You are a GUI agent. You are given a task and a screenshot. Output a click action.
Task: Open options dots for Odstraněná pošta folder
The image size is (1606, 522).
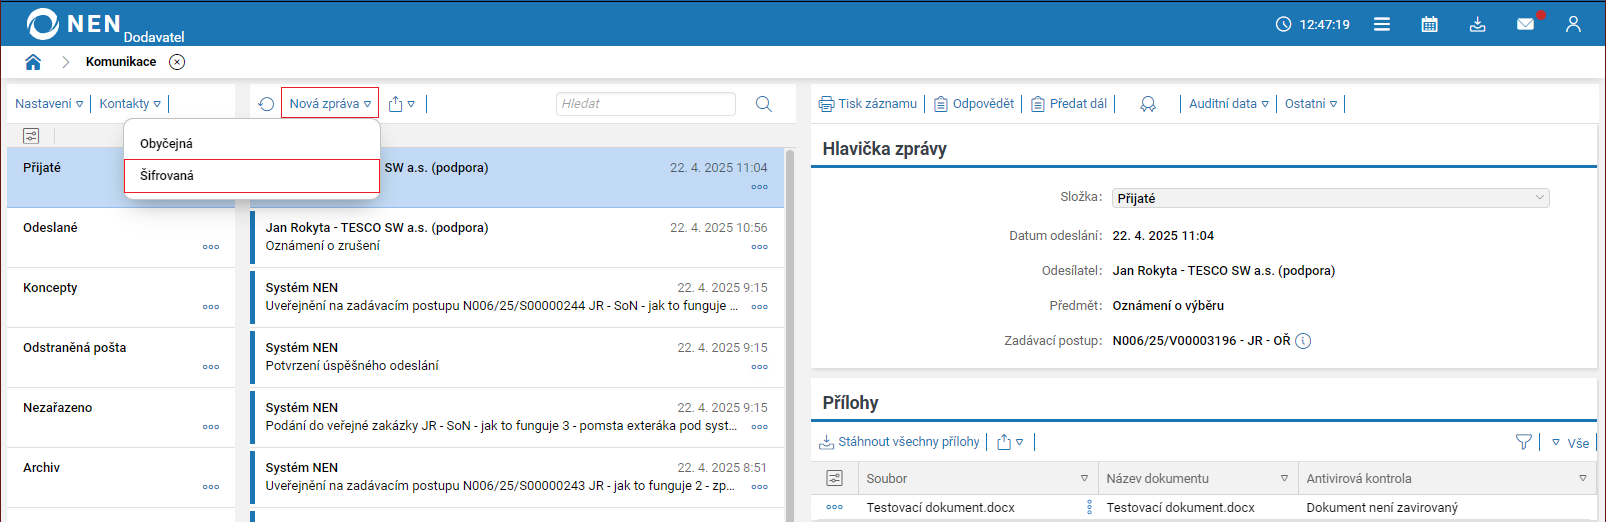(x=211, y=367)
